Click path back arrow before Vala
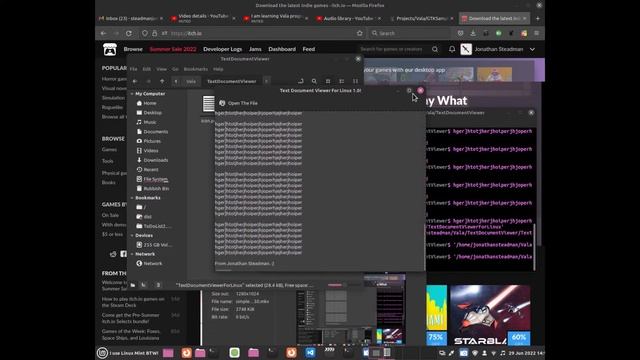The width and height of the screenshot is (640, 360). click(x=176, y=81)
